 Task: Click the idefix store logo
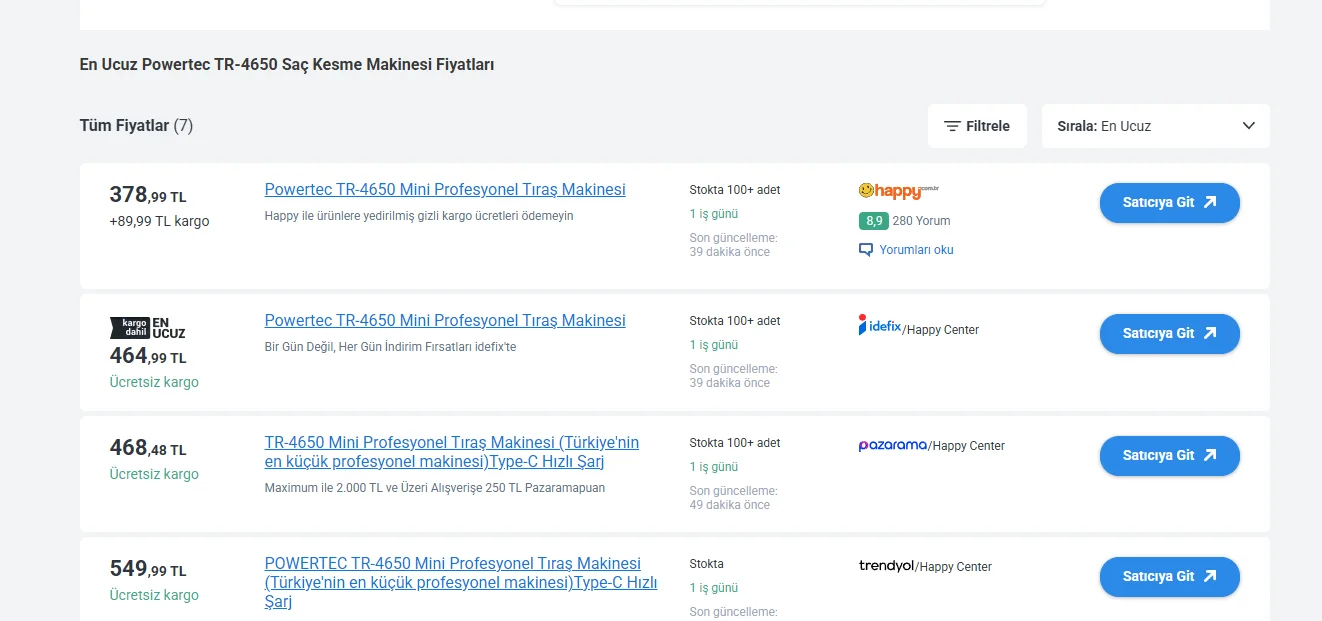tap(880, 326)
